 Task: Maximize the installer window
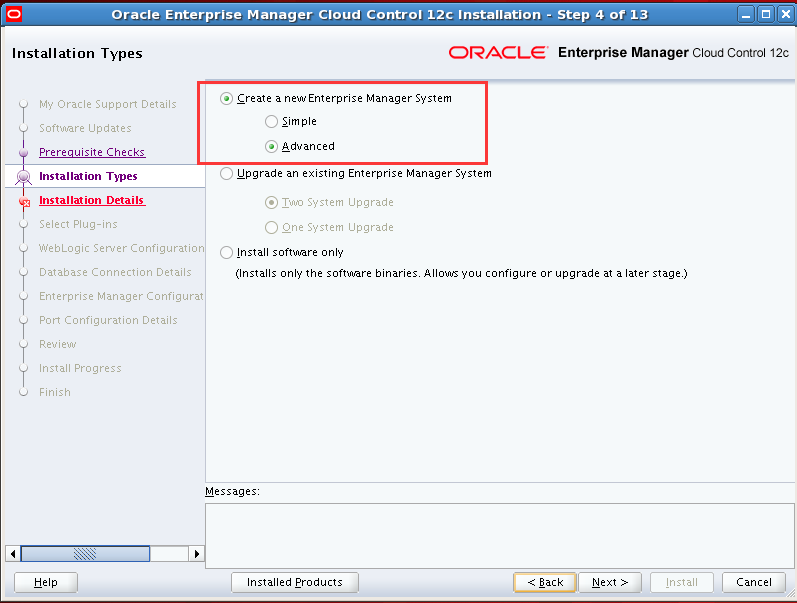point(766,14)
